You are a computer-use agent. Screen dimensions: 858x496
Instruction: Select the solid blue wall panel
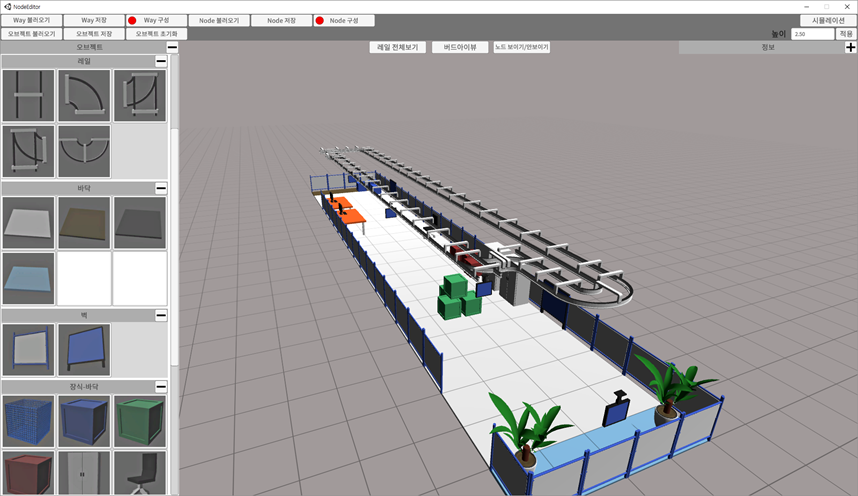point(84,350)
